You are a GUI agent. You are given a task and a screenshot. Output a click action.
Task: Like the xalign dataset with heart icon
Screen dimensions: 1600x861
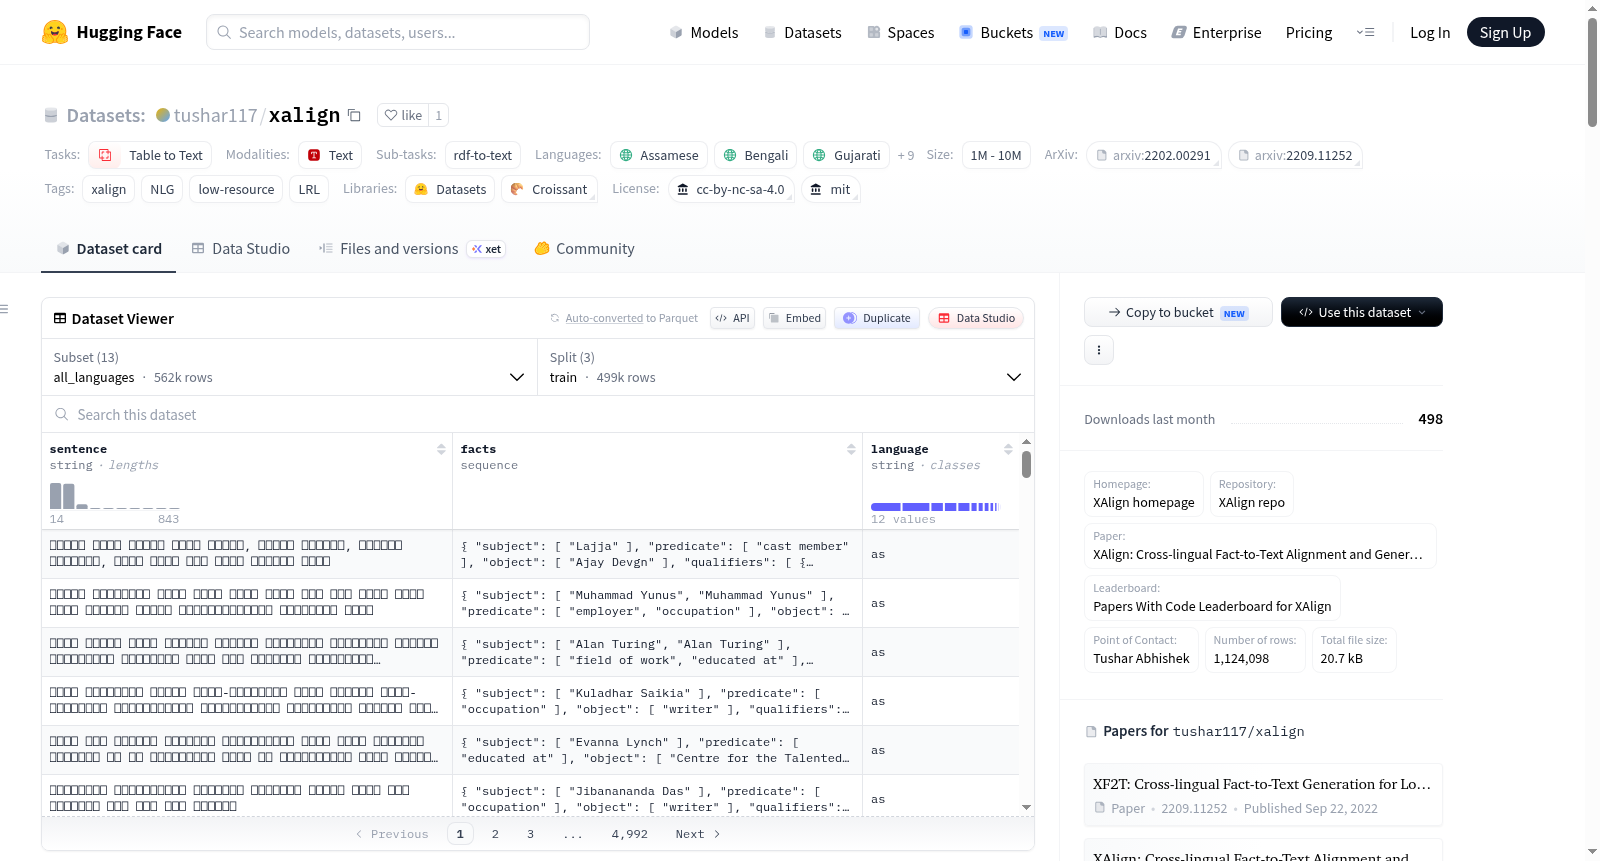(x=403, y=115)
